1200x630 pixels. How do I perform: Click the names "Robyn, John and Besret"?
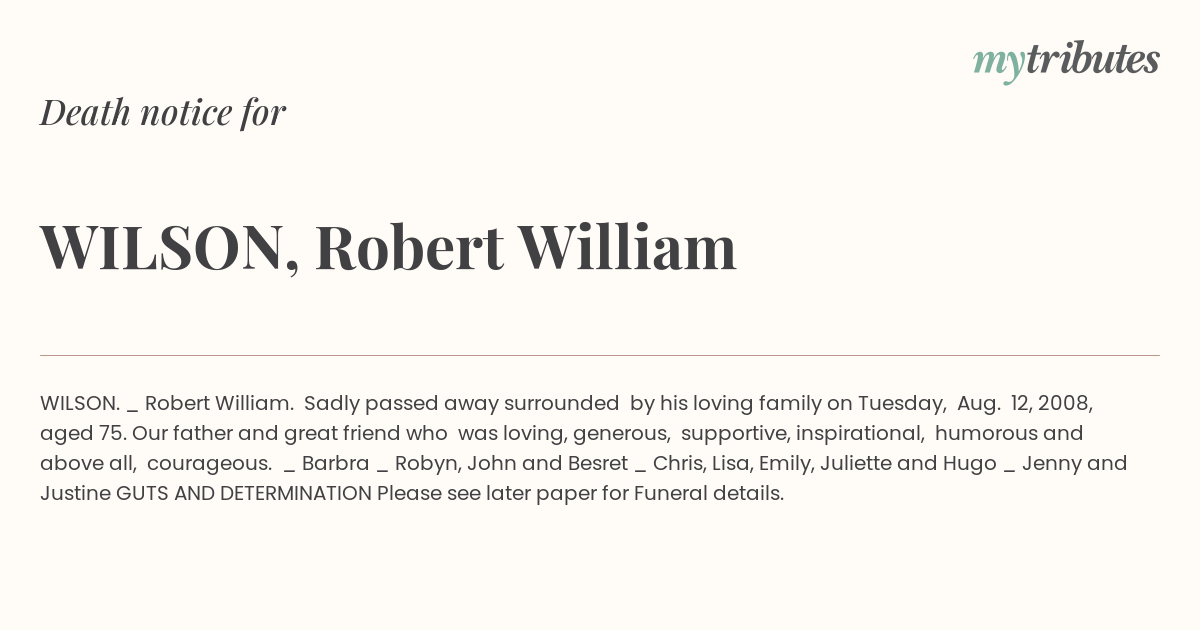click(510, 464)
